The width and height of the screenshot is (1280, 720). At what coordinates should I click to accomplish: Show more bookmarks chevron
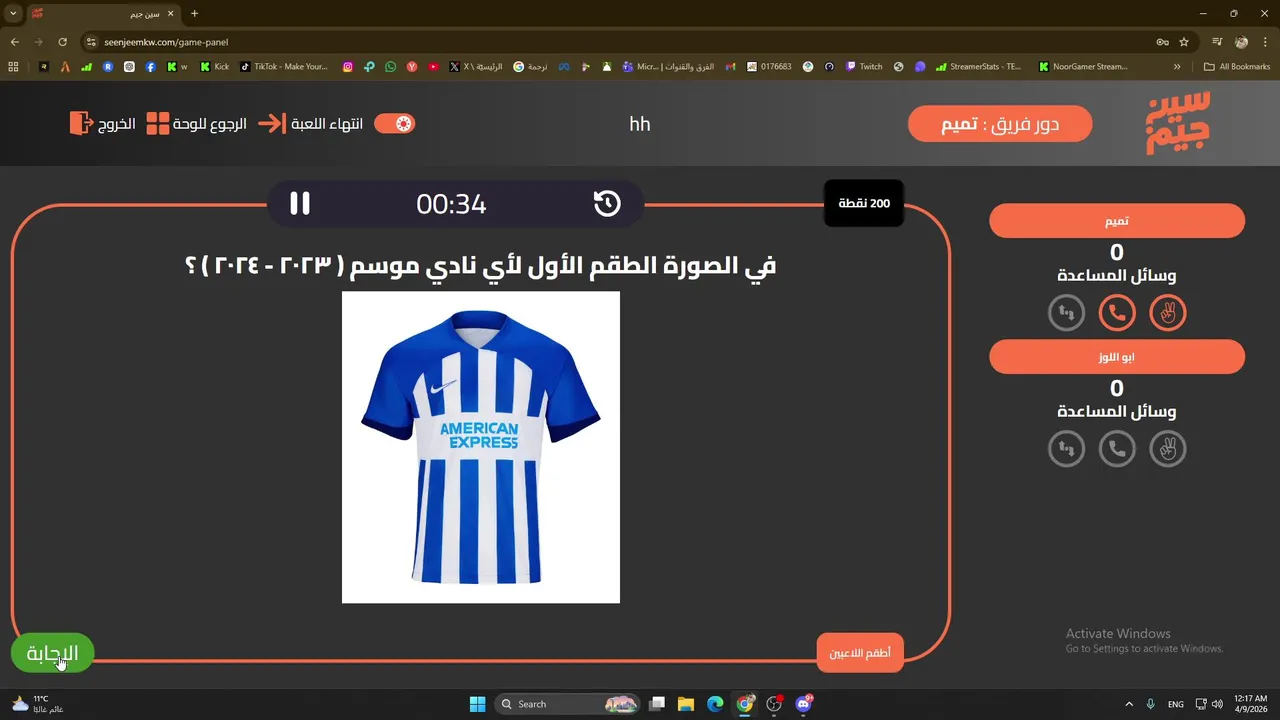[x=1177, y=67]
